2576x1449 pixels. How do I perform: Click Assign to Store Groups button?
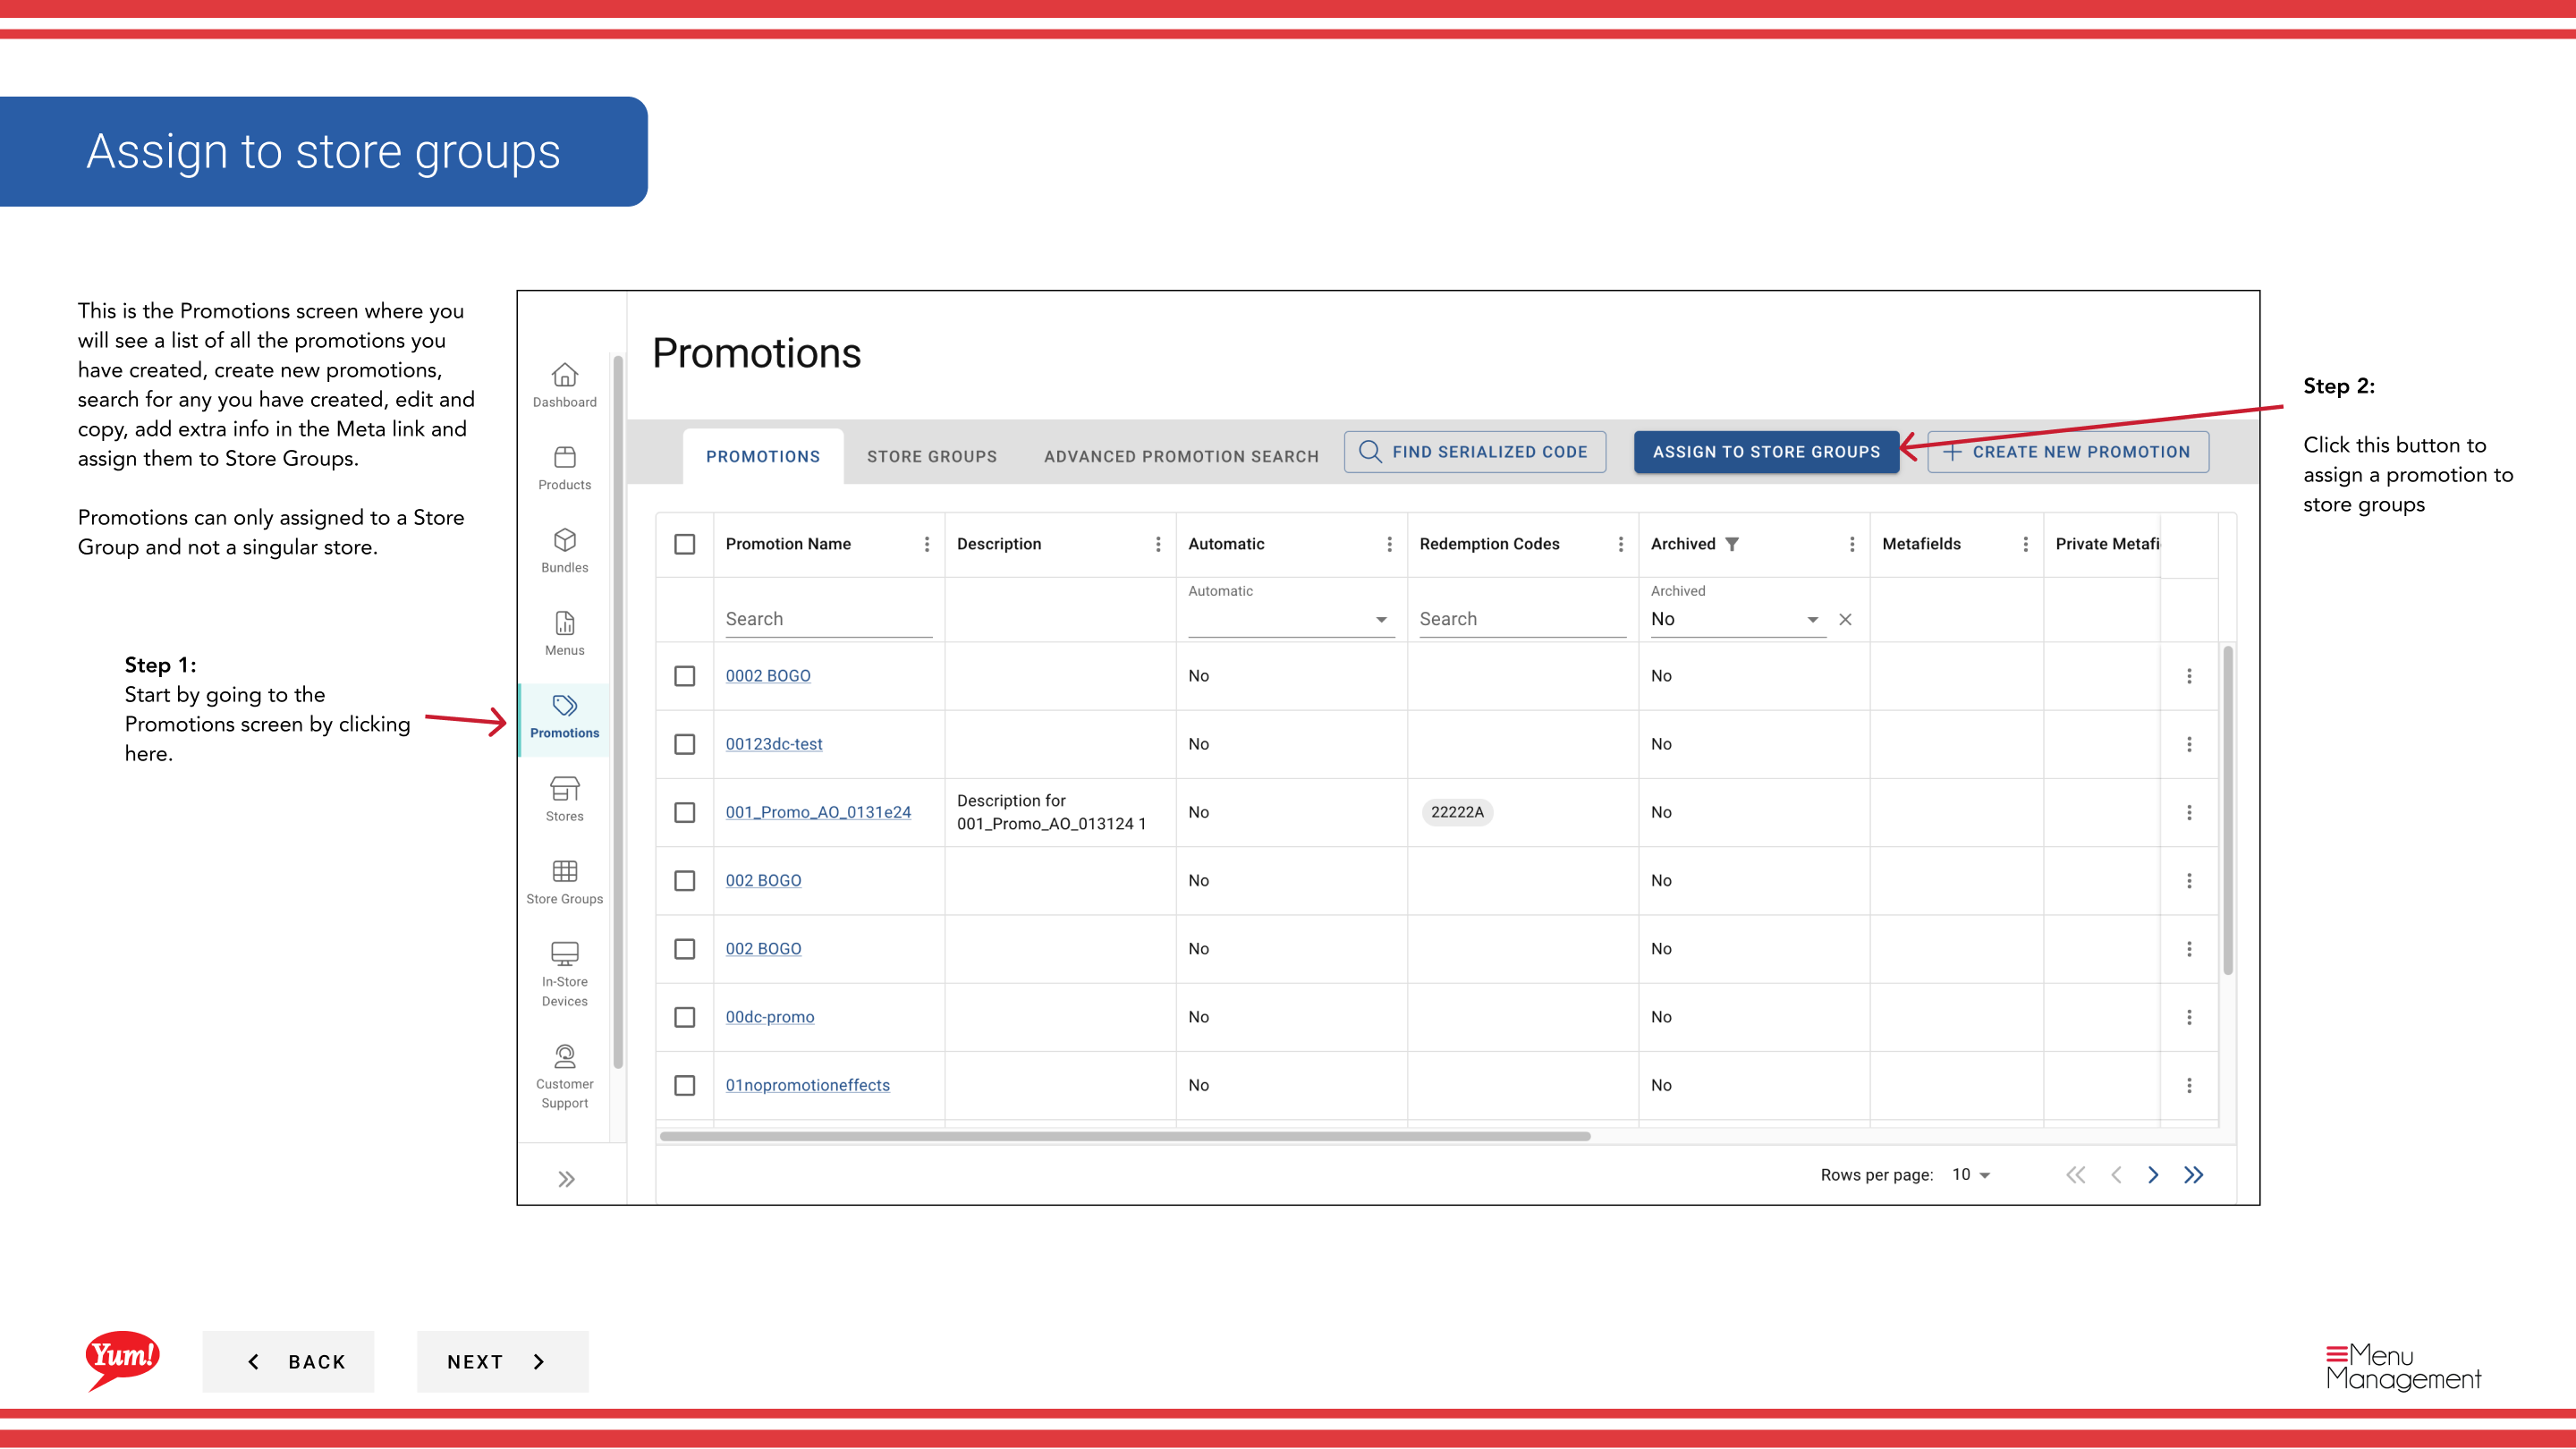tap(1766, 452)
